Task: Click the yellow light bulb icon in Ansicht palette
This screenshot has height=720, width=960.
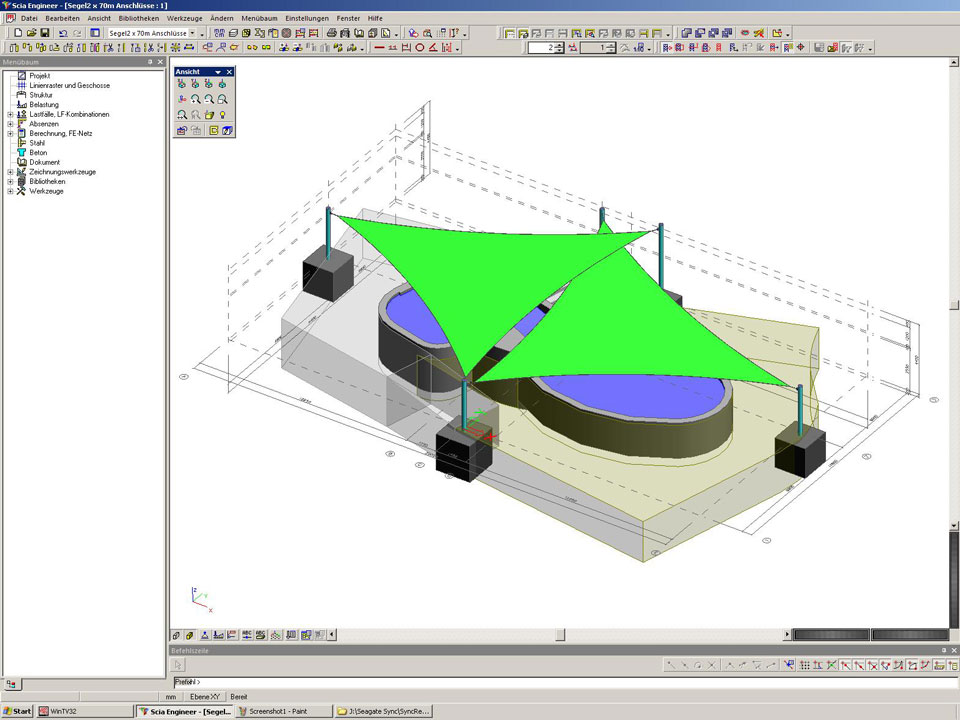Action: 223,115
